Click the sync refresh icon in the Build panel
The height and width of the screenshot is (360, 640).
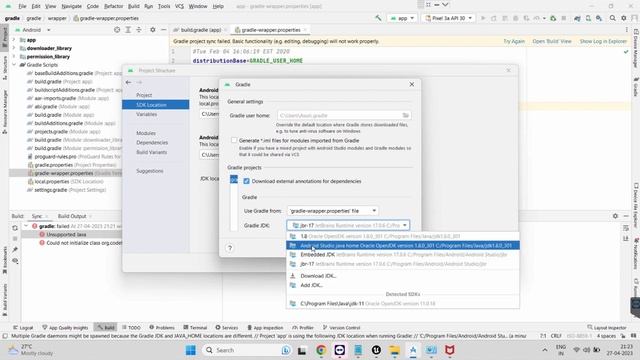pos(15,228)
